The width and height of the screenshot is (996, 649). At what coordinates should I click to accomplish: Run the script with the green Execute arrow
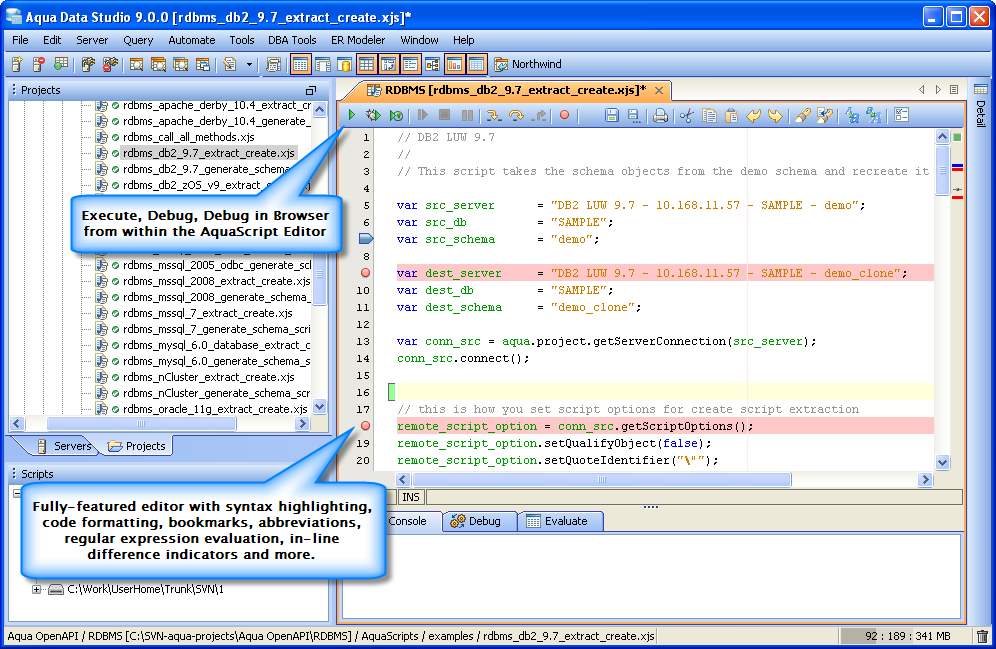352,116
